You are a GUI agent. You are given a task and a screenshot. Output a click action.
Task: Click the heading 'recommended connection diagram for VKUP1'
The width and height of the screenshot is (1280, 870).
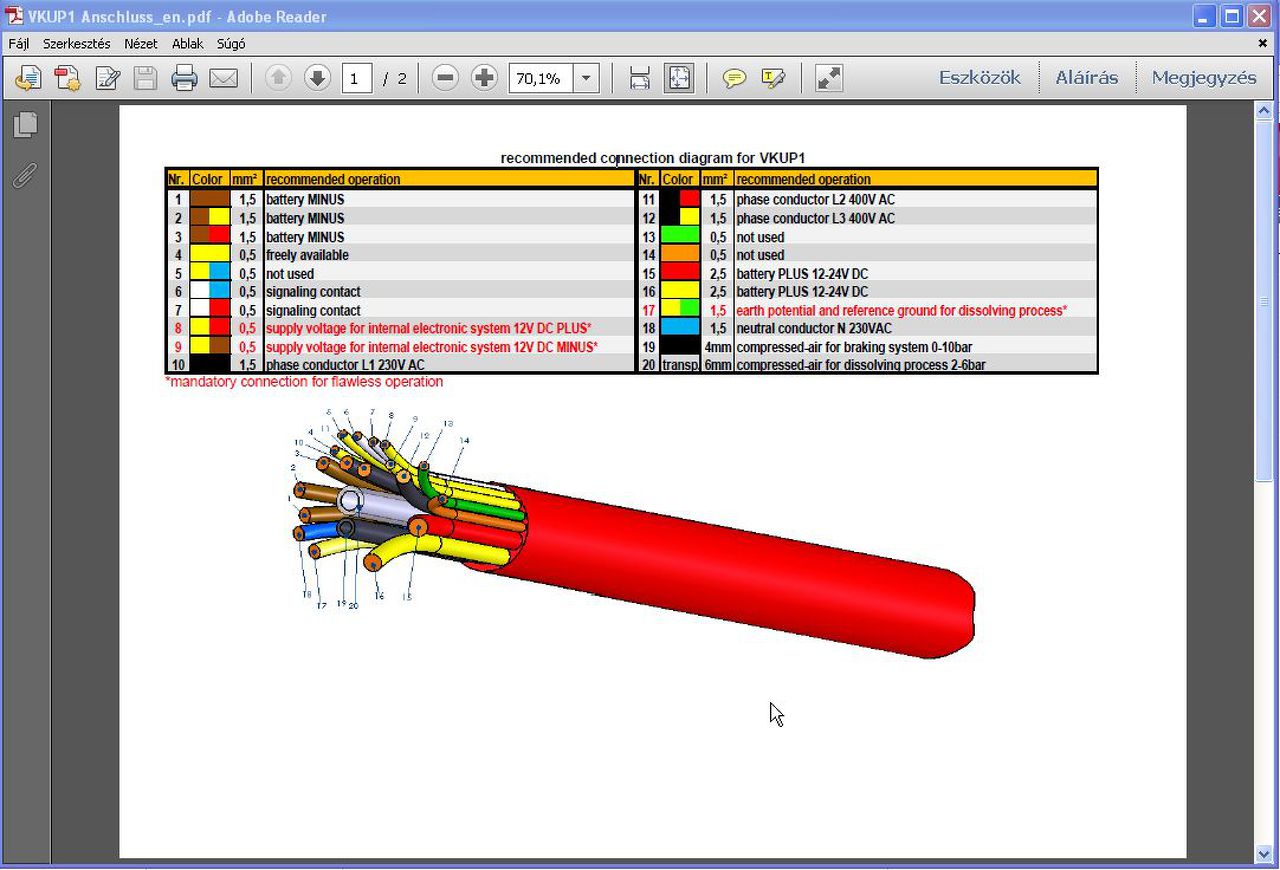(653, 158)
